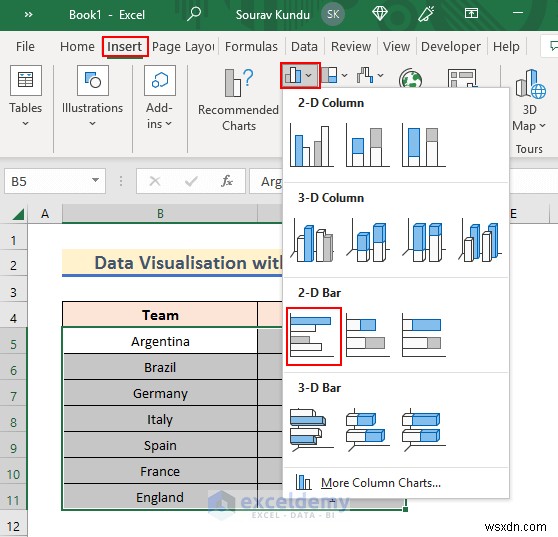Select the England cell

160,497
